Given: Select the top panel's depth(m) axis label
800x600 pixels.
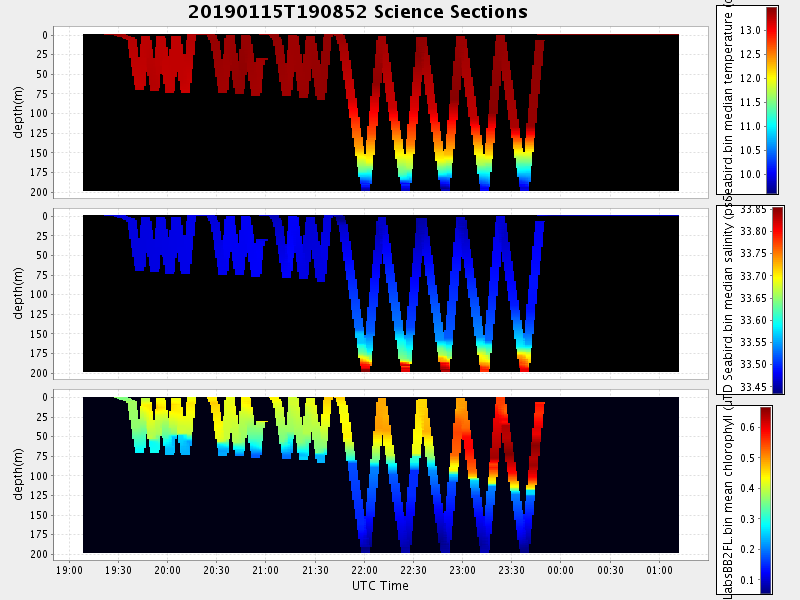Looking at the screenshot, I should pyautogui.click(x=18, y=112).
